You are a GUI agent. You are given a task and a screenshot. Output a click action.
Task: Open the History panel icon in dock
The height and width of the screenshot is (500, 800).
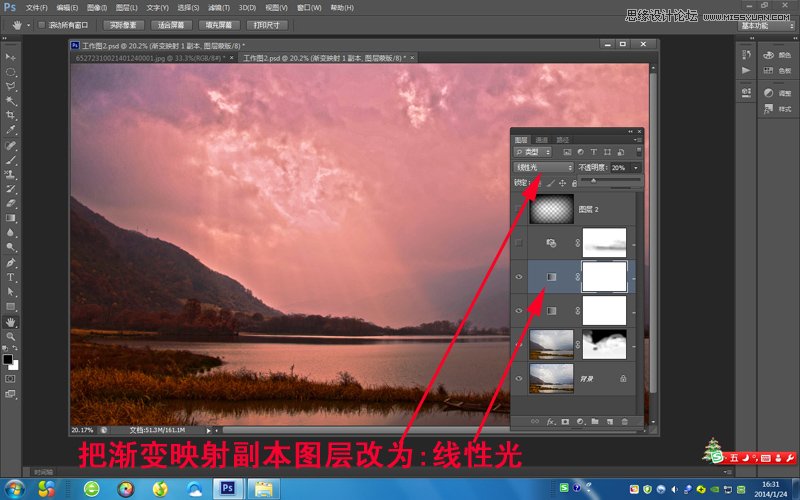746,55
